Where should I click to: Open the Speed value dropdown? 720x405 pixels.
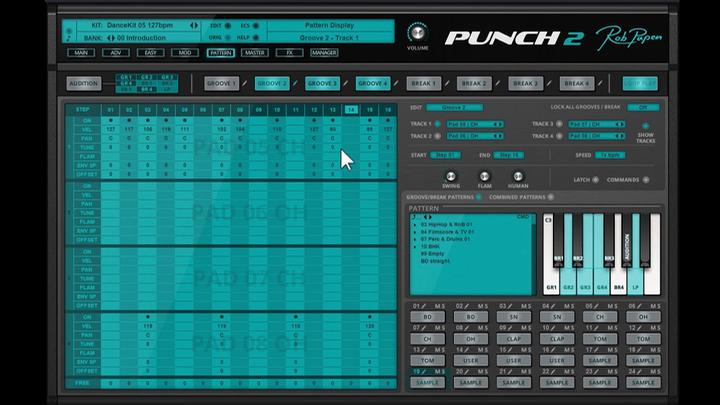pyautogui.click(x=610, y=155)
